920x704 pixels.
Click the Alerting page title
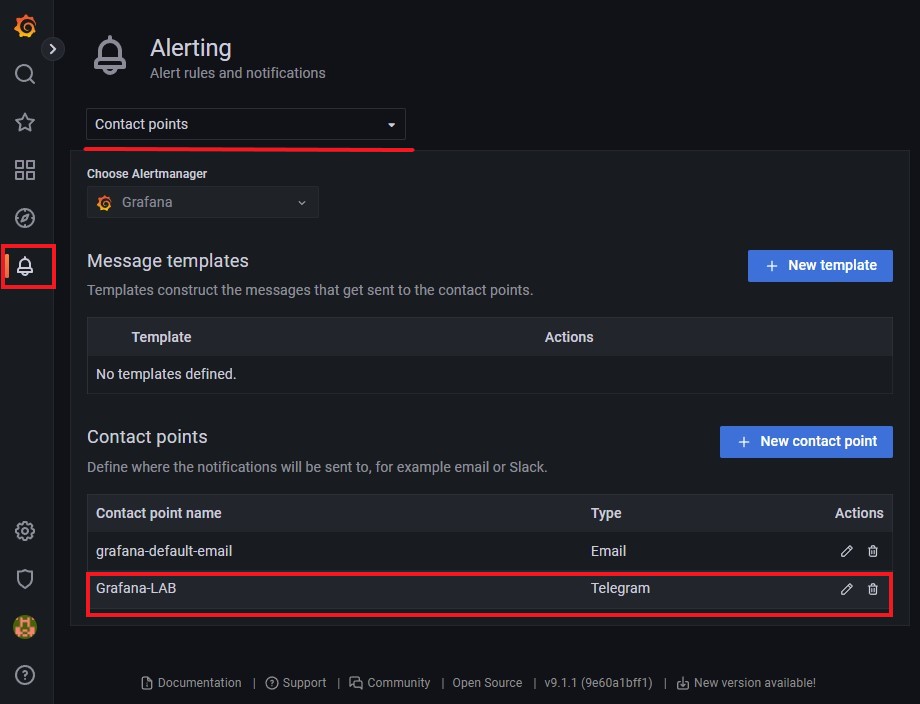click(x=191, y=48)
